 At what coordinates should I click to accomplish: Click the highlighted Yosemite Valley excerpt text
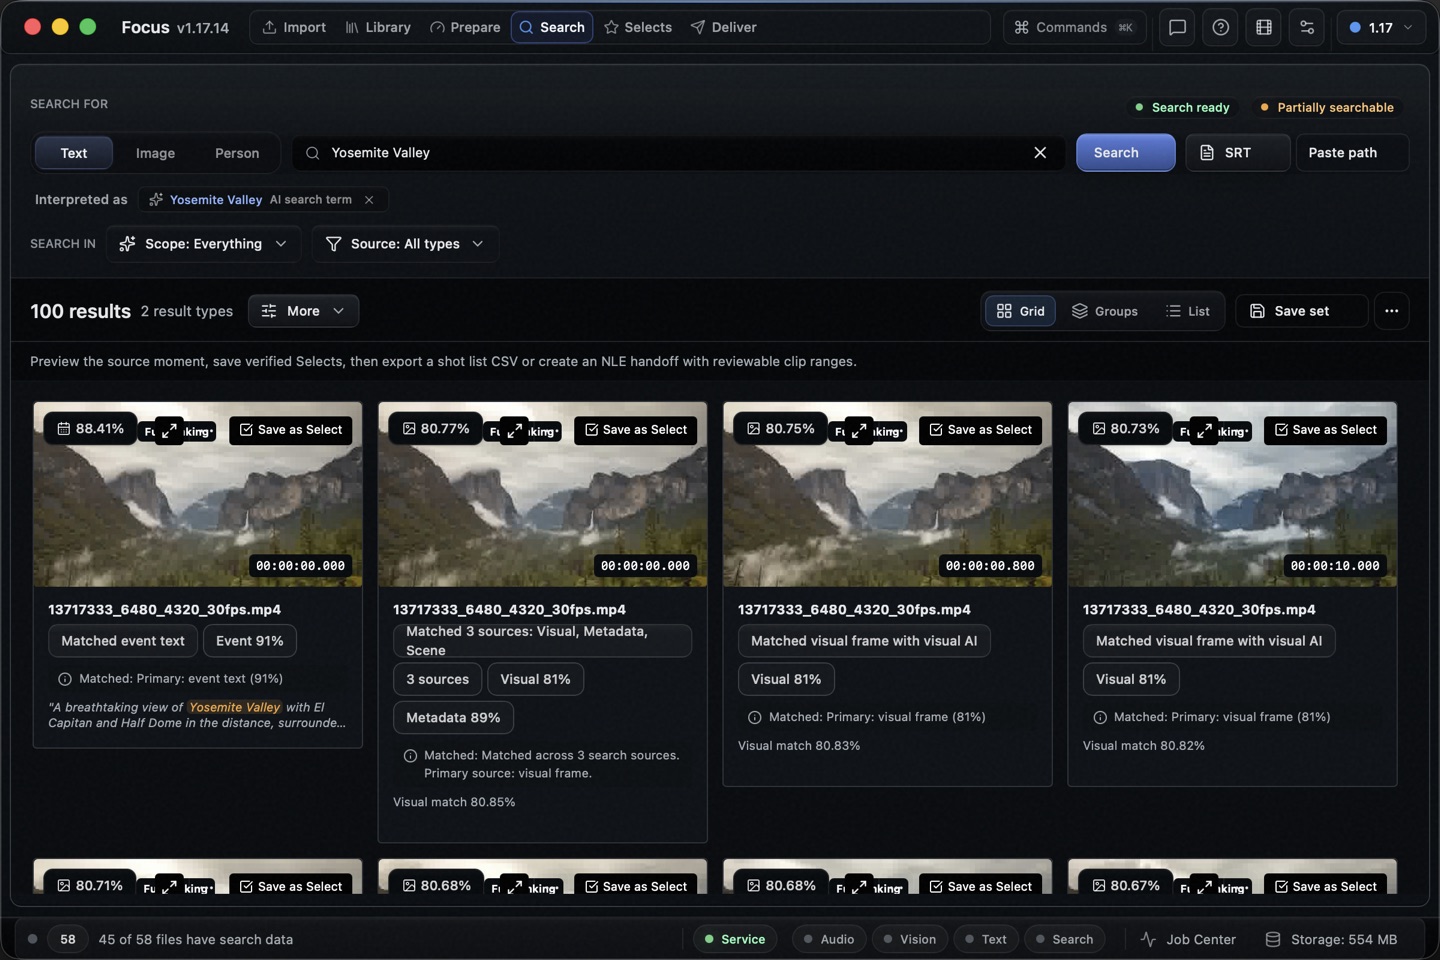[235, 707]
